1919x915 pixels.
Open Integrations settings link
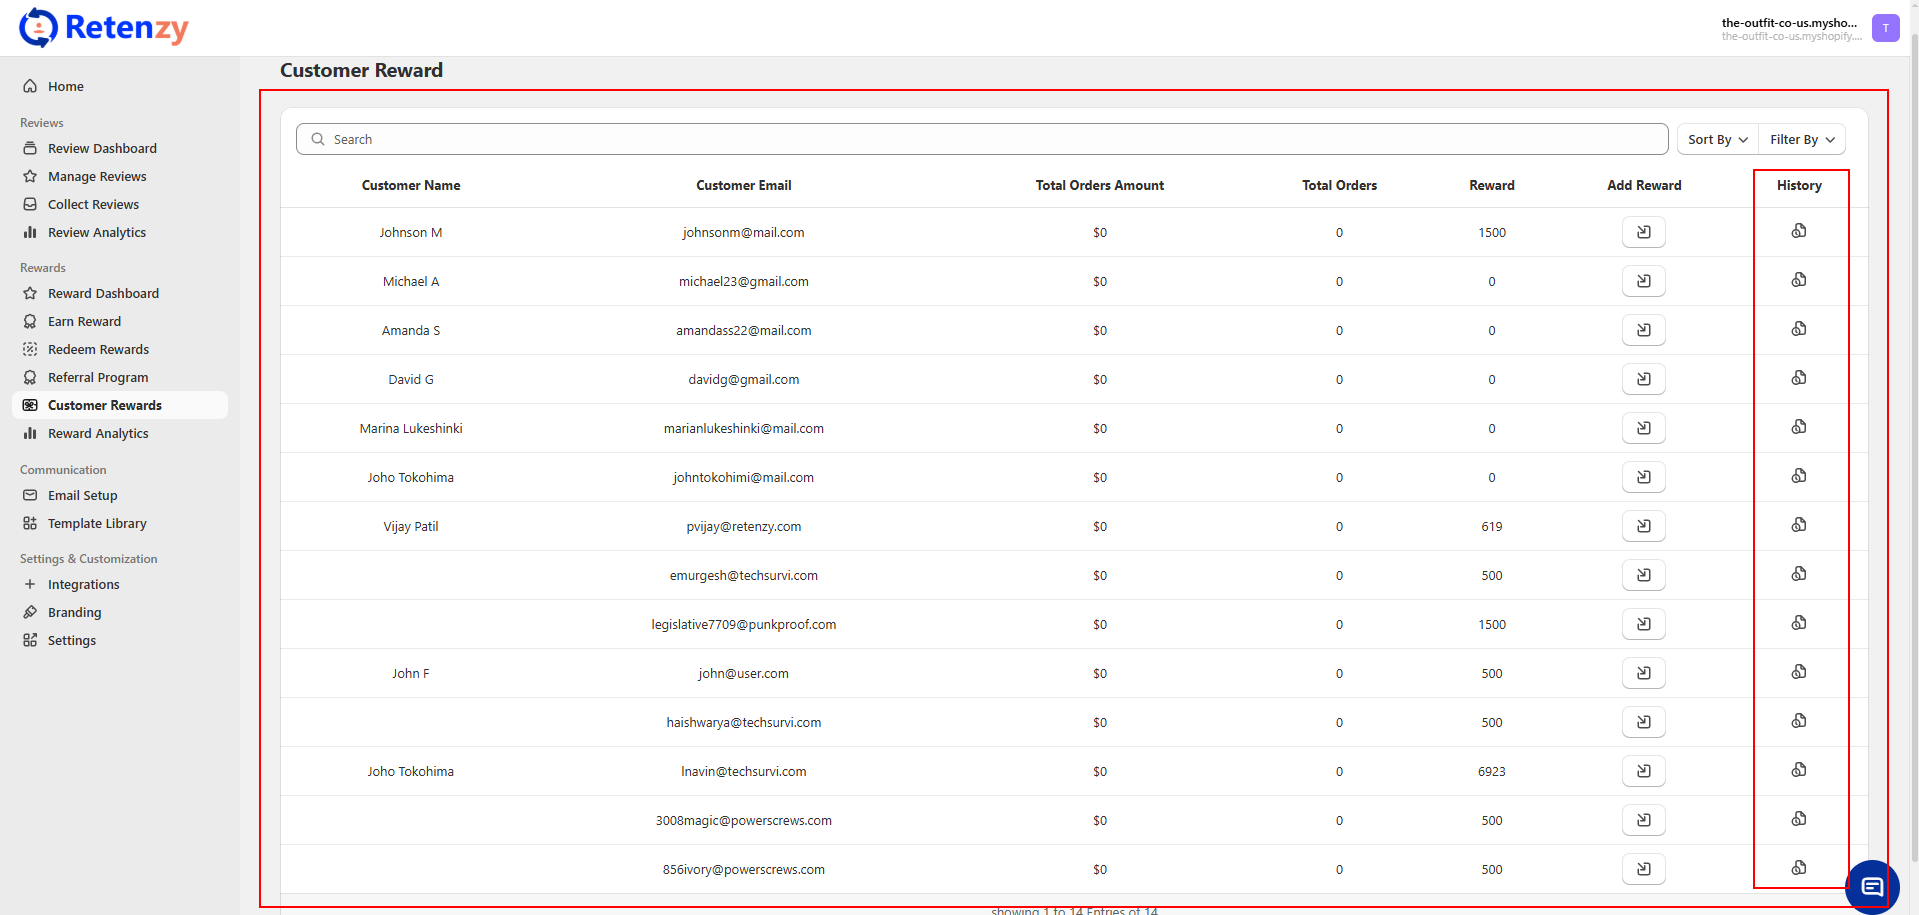(83, 585)
